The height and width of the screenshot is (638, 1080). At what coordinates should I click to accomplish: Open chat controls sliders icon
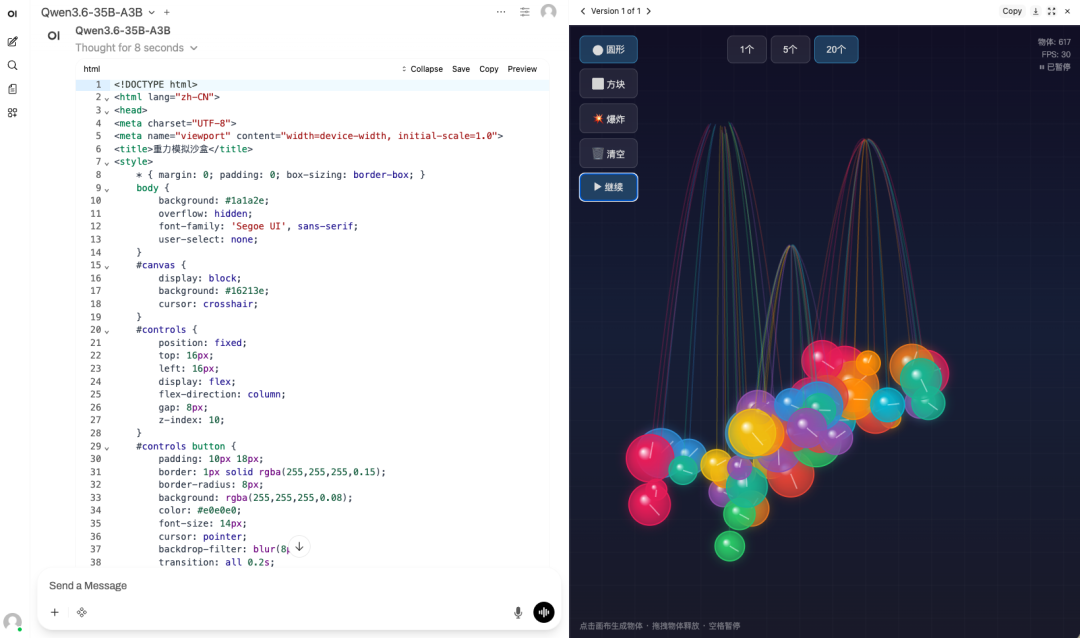click(x=525, y=12)
